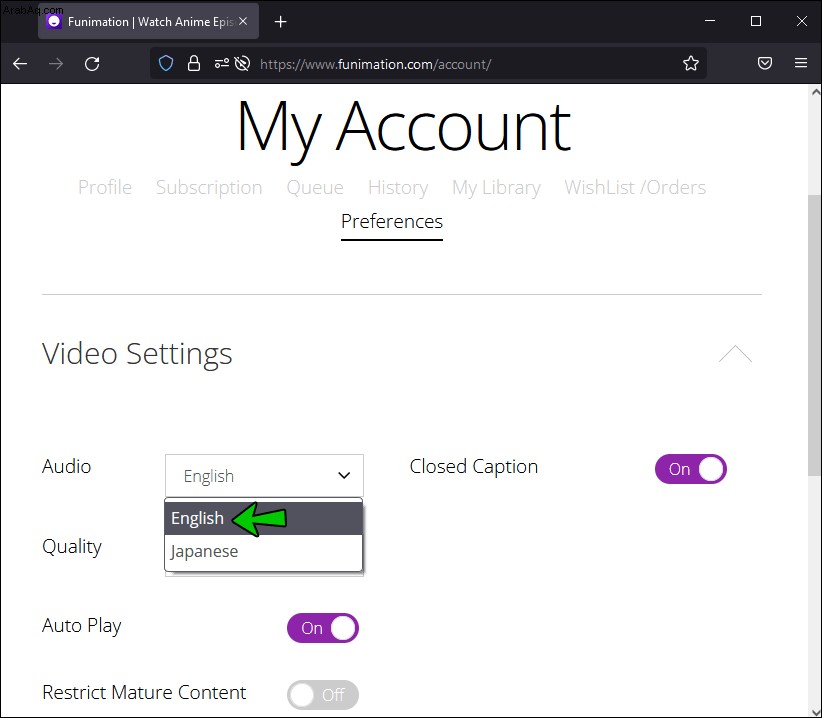Click the browser back arrow
This screenshot has height=718, width=822.
coord(20,64)
